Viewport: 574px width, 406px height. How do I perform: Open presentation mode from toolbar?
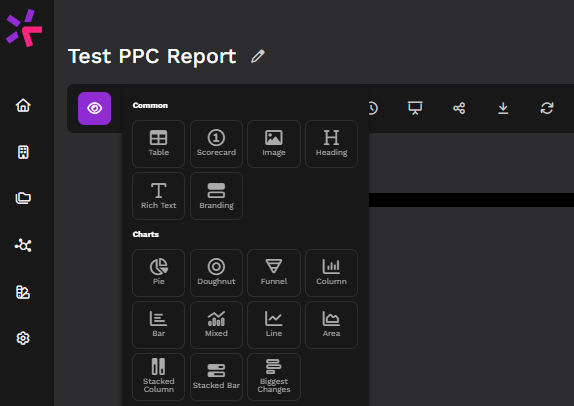tap(415, 108)
